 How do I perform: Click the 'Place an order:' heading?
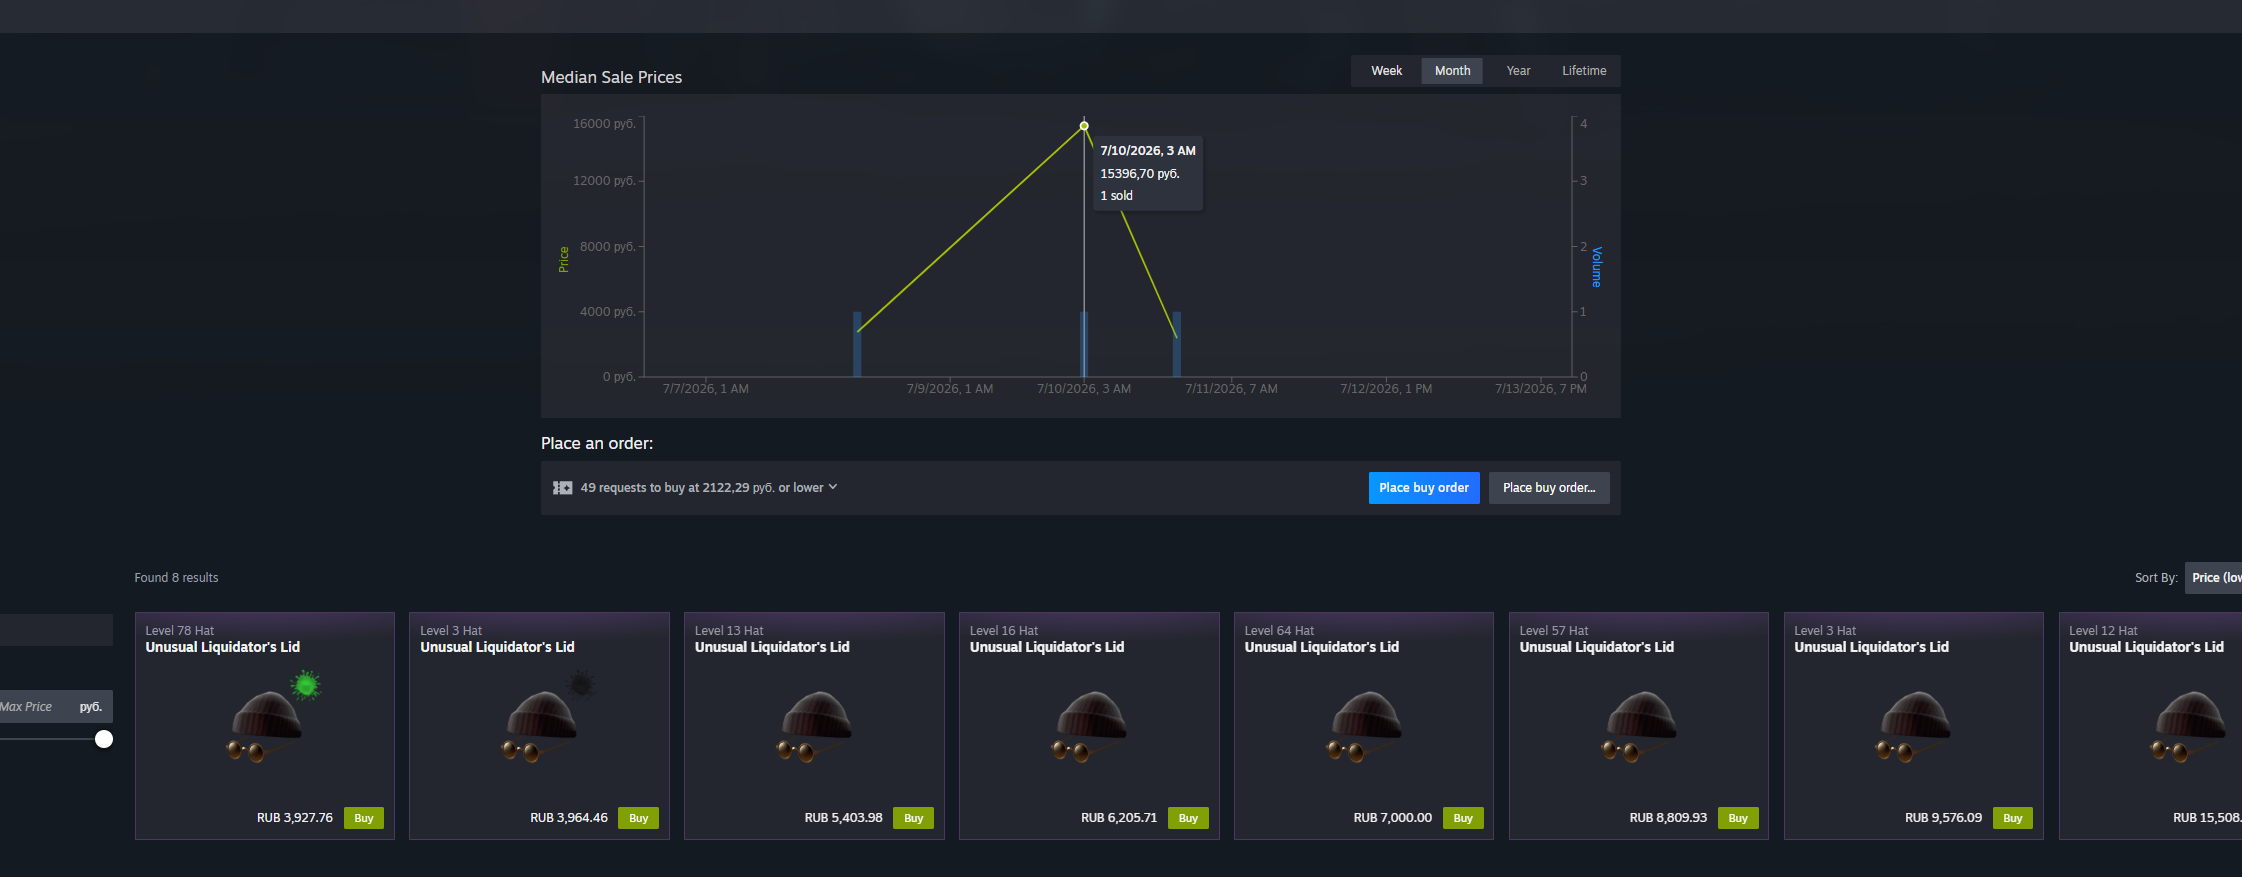pyautogui.click(x=597, y=443)
